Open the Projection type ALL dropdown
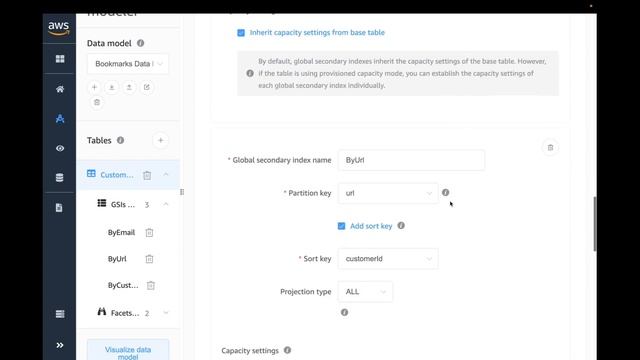The height and width of the screenshot is (360, 640). pyautogui.click(x=365, y=292)
